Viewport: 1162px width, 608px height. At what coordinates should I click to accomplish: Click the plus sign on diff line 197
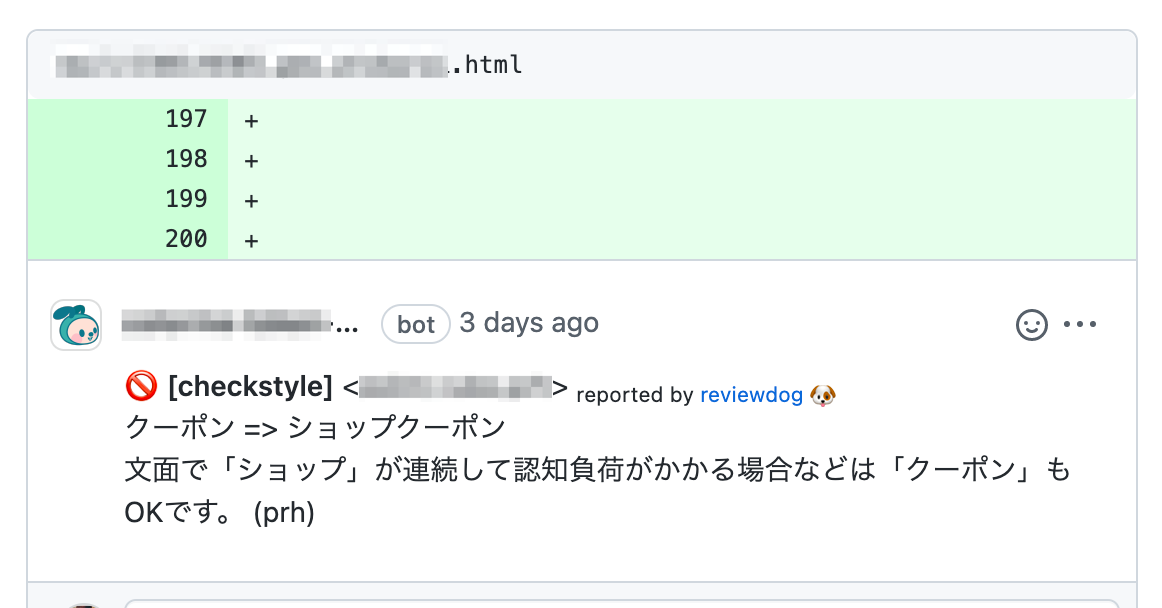[x=250, y=119]
